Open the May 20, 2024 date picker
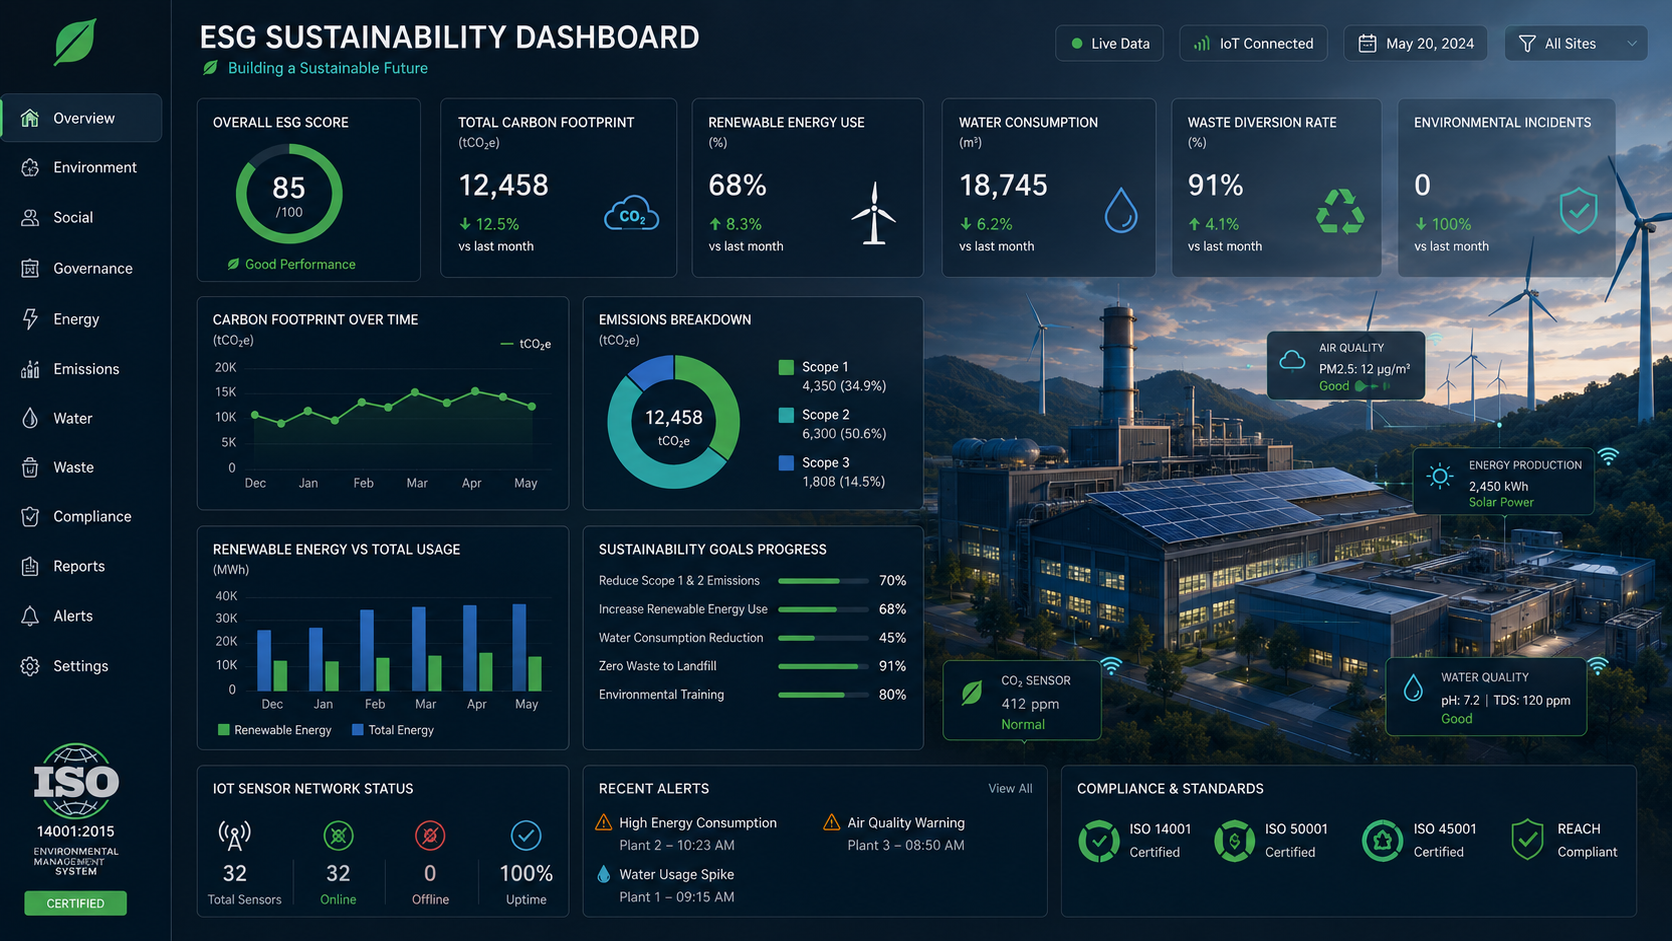Viewport: 1672px width, 941px height. (x=1415, y=43)
